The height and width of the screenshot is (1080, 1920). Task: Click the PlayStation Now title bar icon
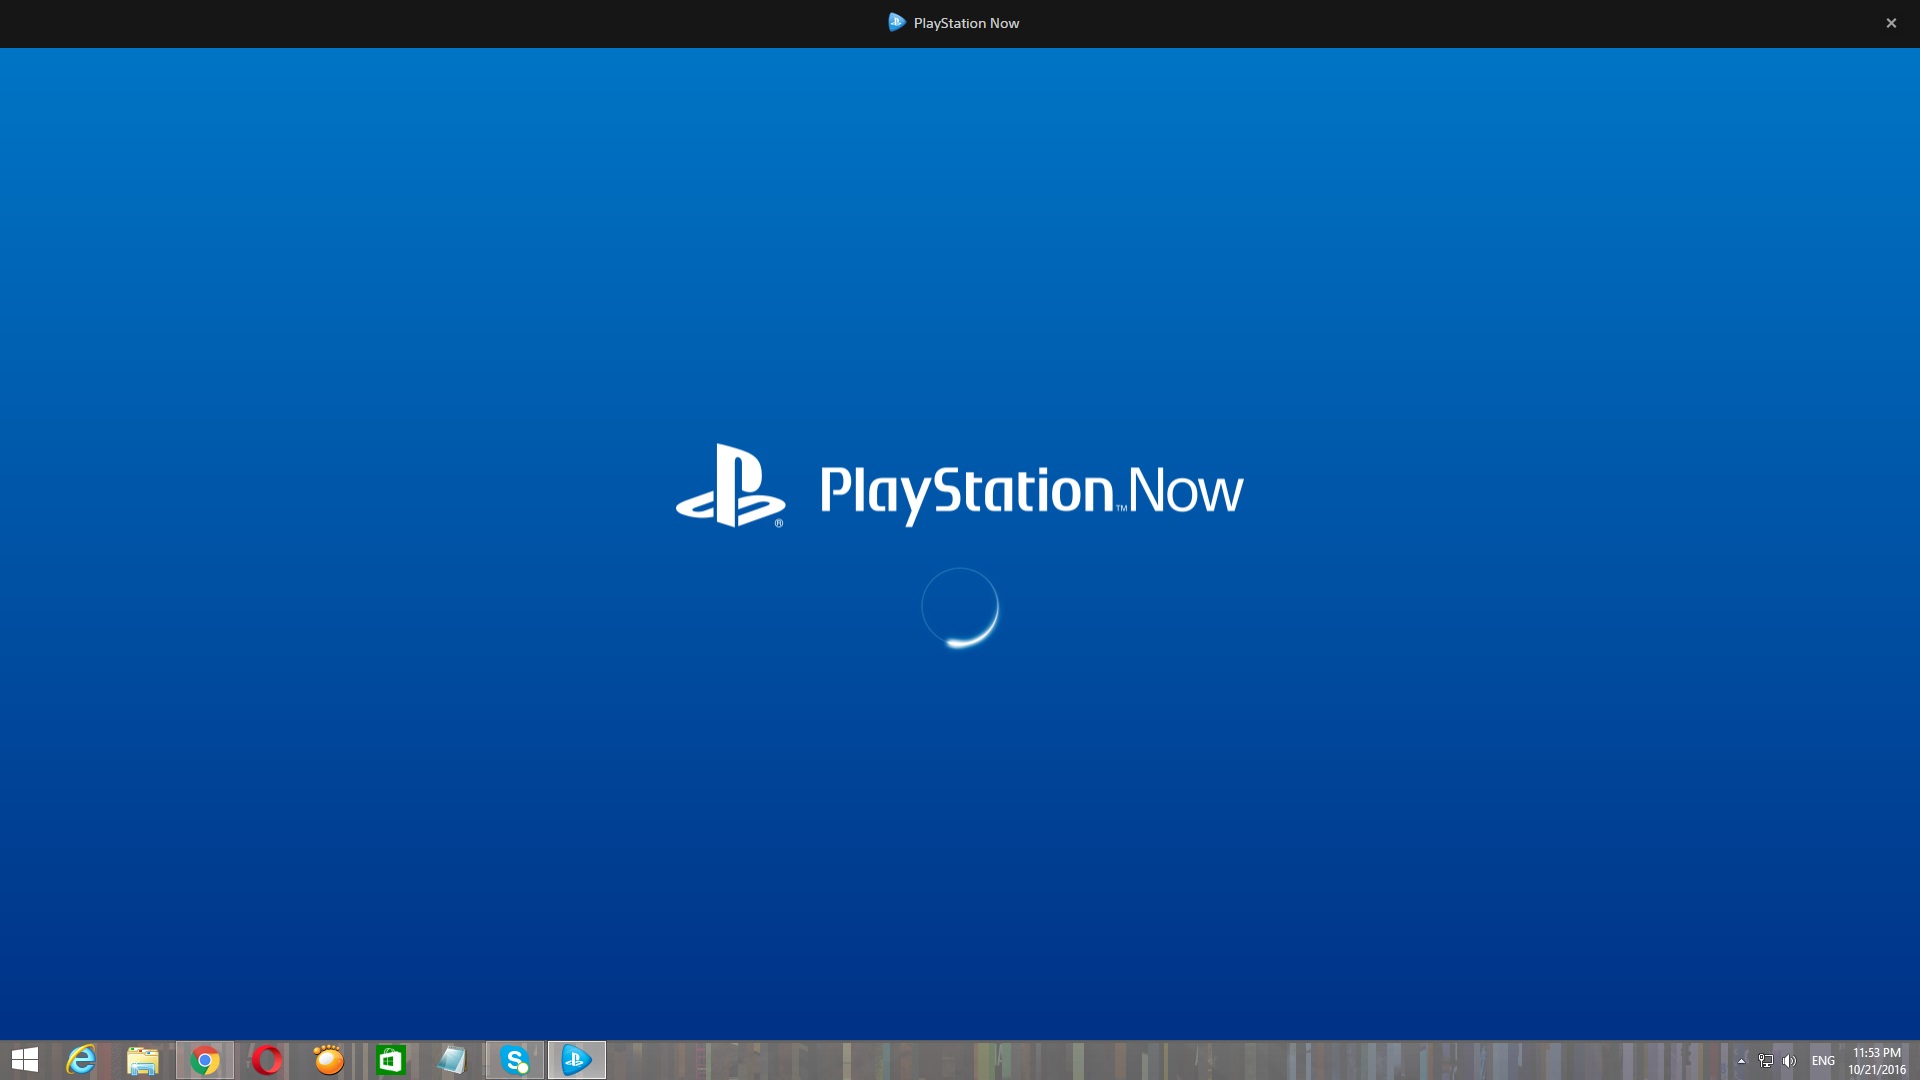[x=896, y=22]
